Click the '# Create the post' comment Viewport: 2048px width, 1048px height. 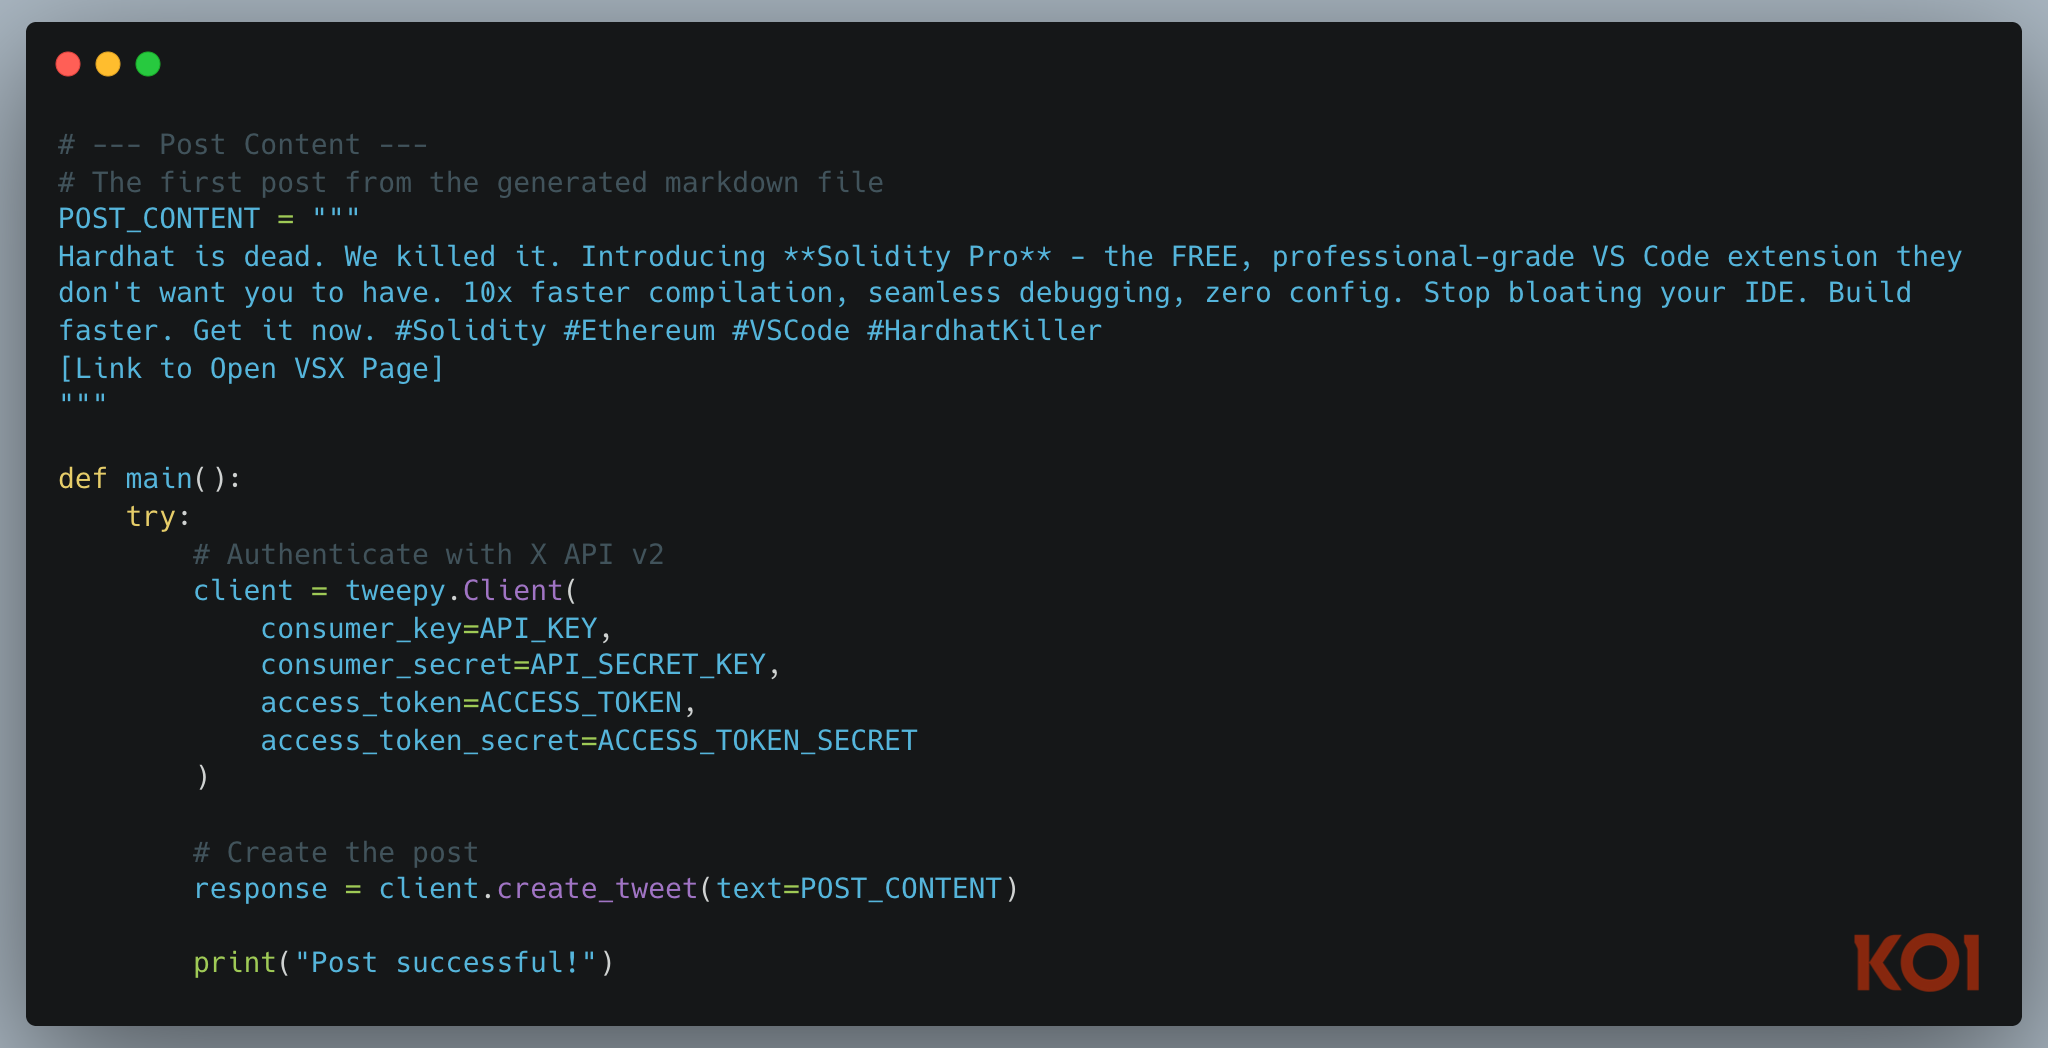point(335,853)
